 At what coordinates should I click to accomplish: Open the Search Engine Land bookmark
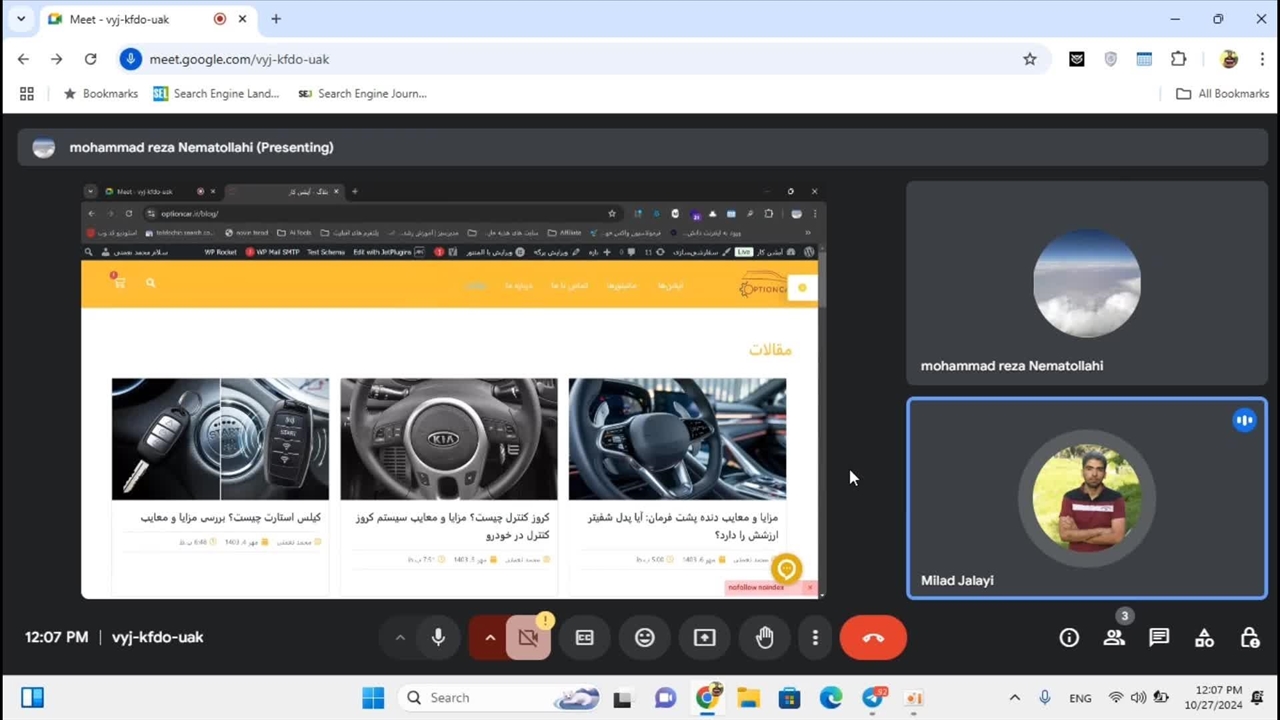pos(216,94)
